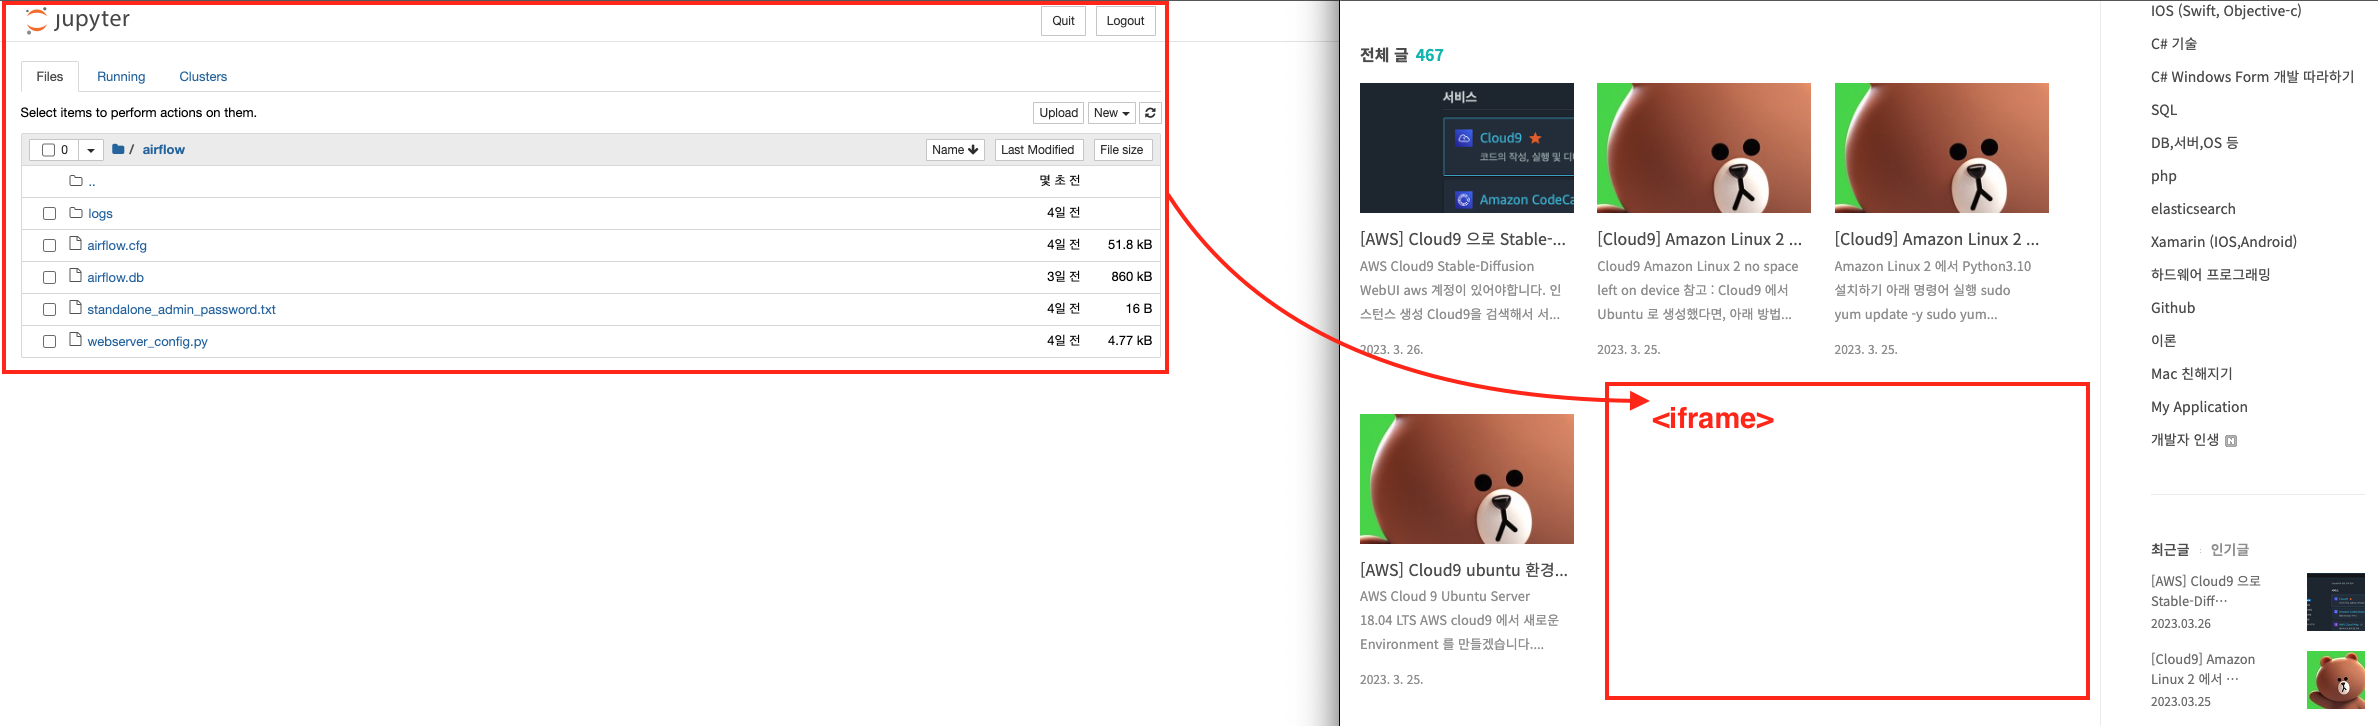
Task: Click the file icon beside webserver_config.py
Action: [75, 340]
